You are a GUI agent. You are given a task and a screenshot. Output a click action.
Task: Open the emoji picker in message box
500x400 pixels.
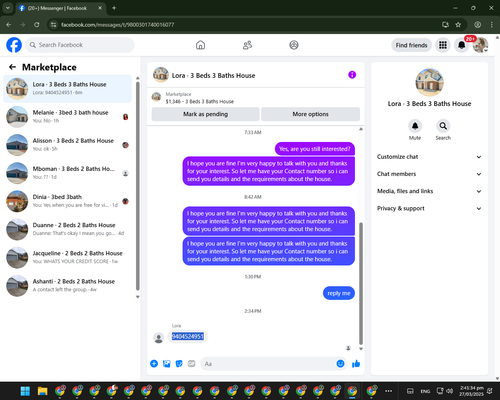[x=340, y=364]
